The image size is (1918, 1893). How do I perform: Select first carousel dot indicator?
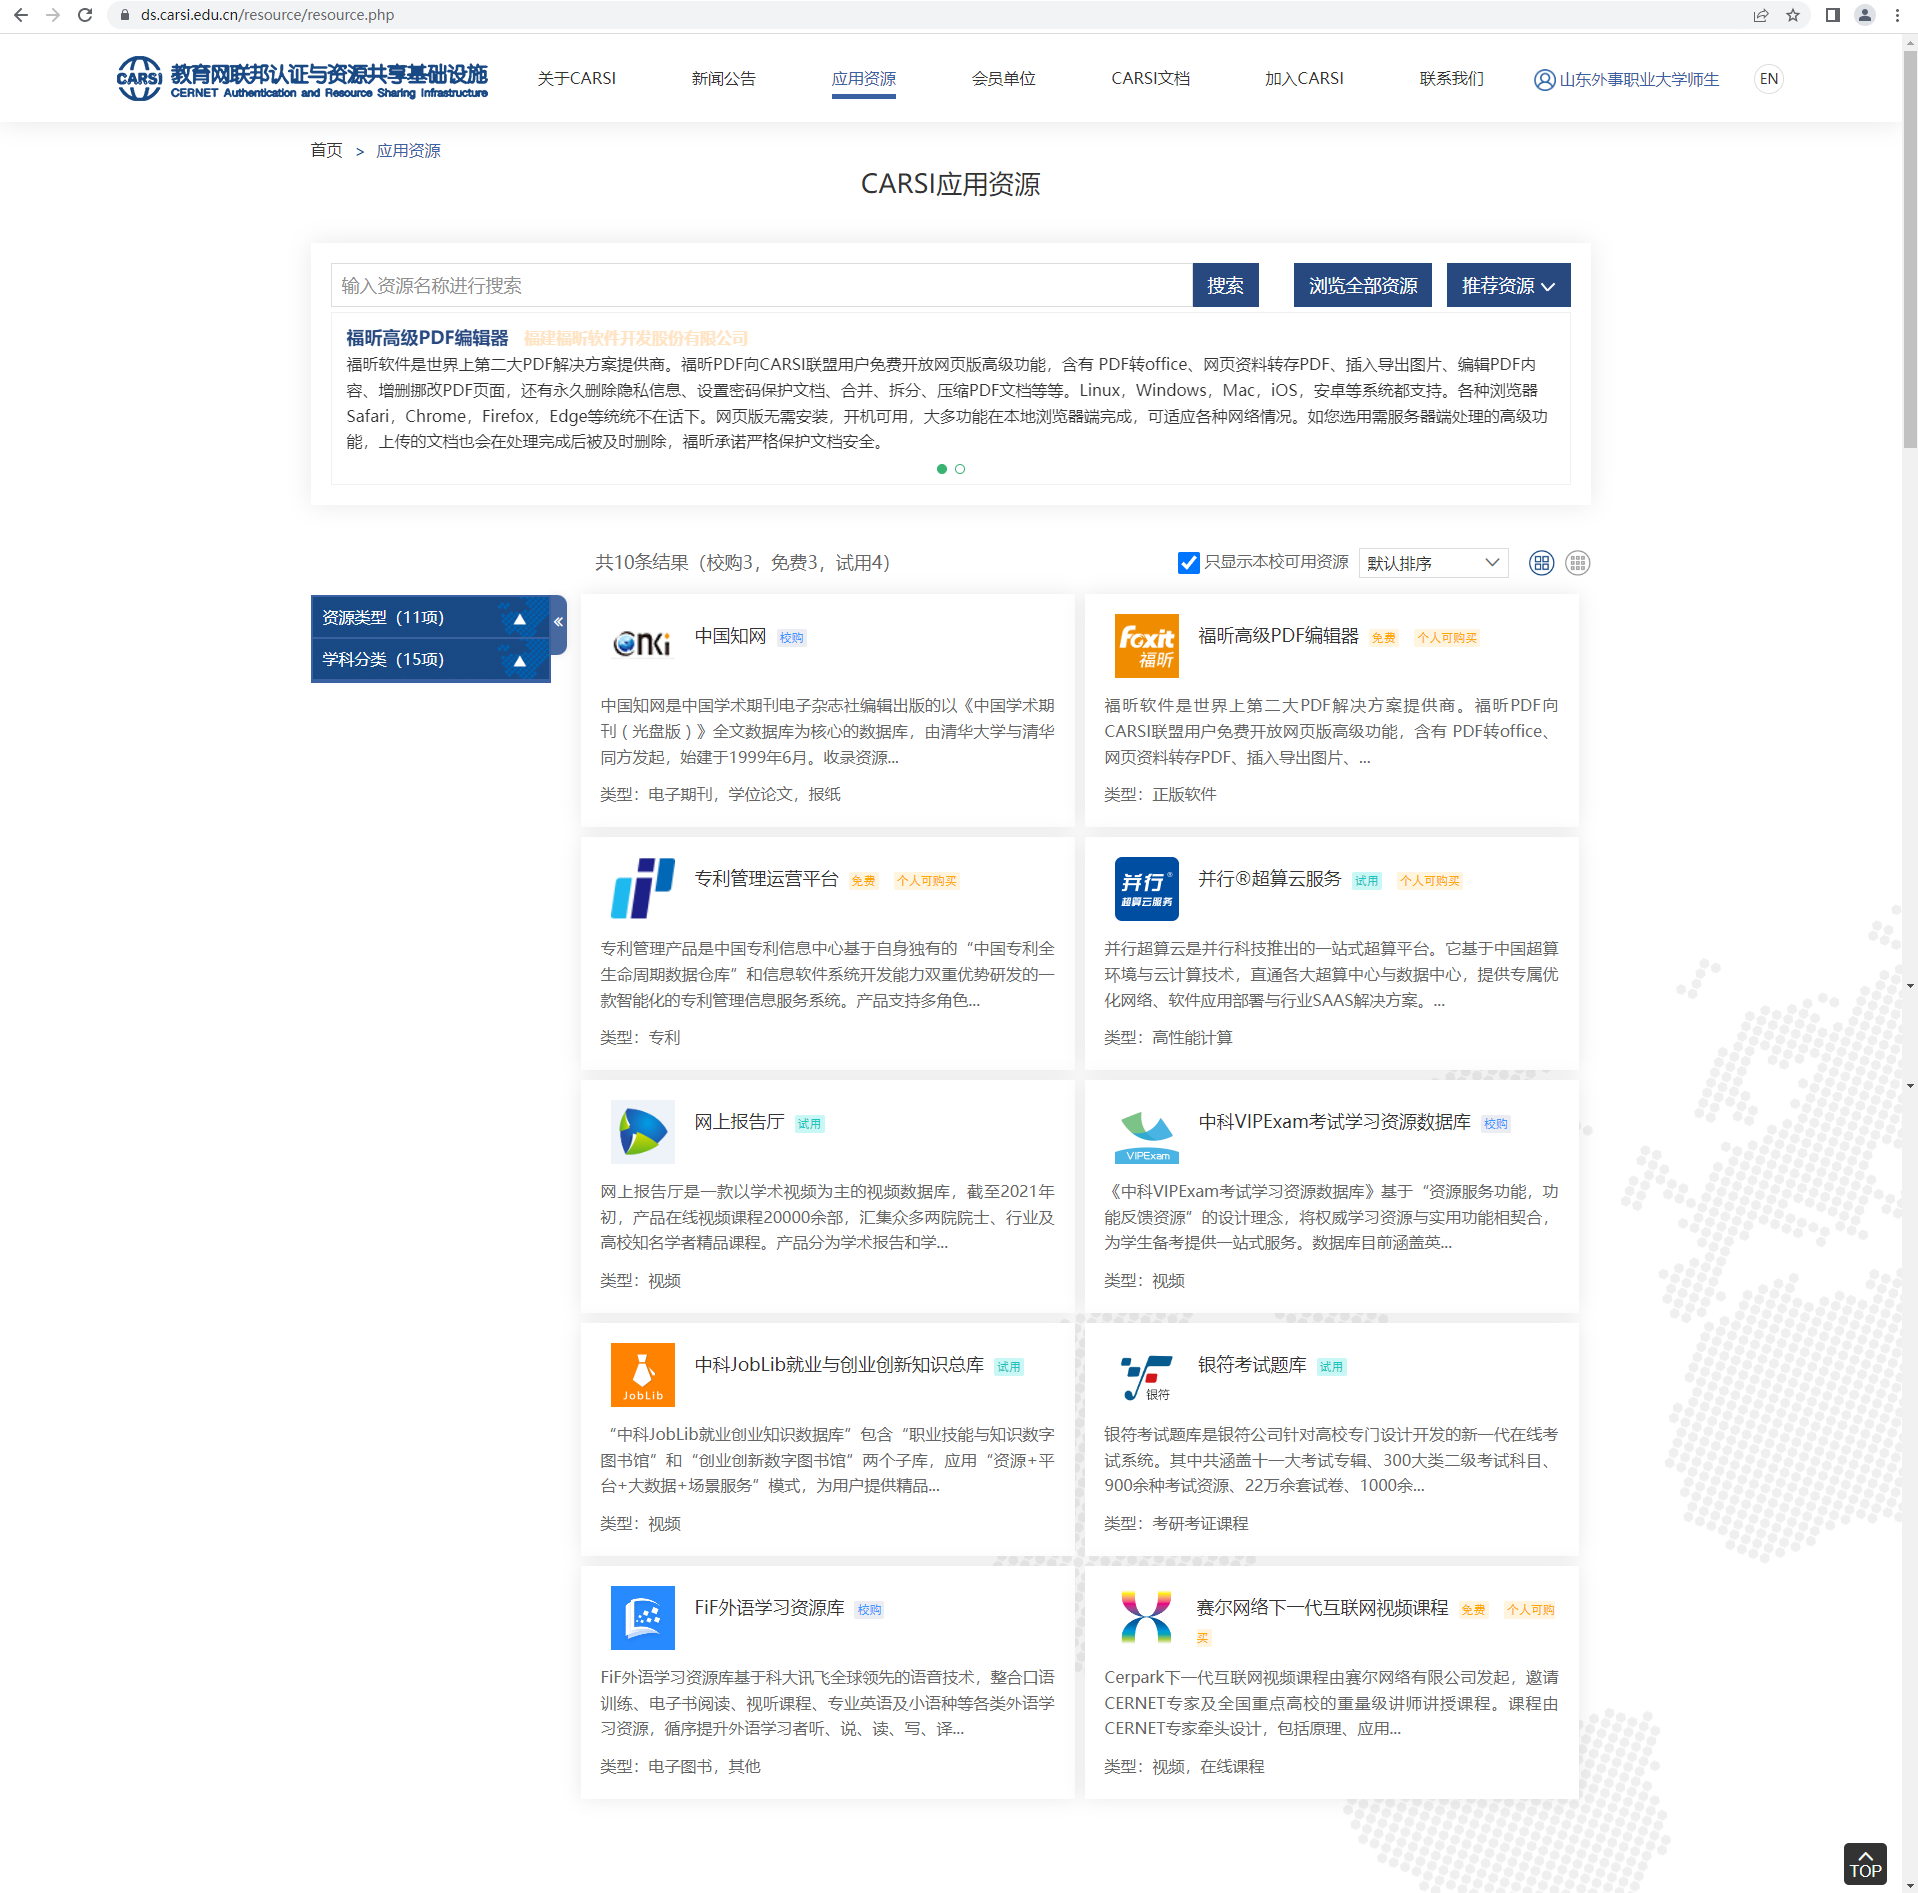(941, 469)
